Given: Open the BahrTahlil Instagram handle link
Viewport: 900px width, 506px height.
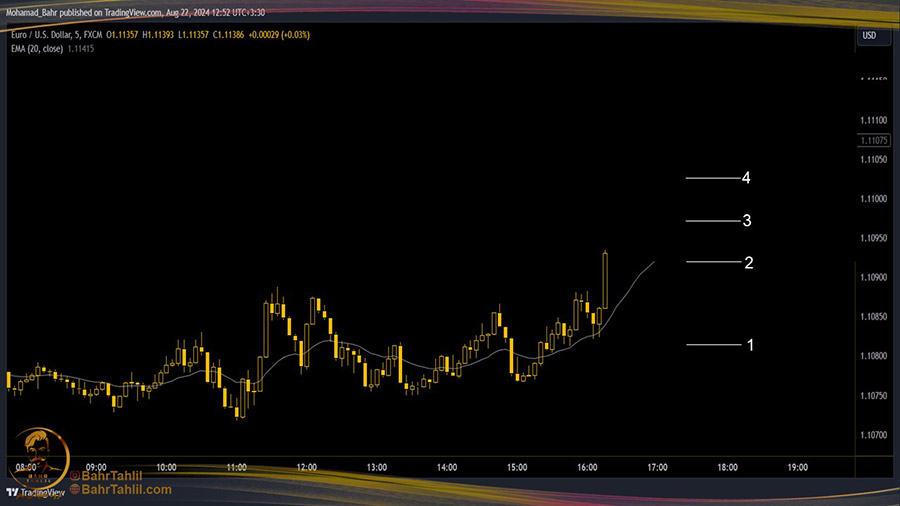Looking at the screenshot, I should [x=113, y=477].
